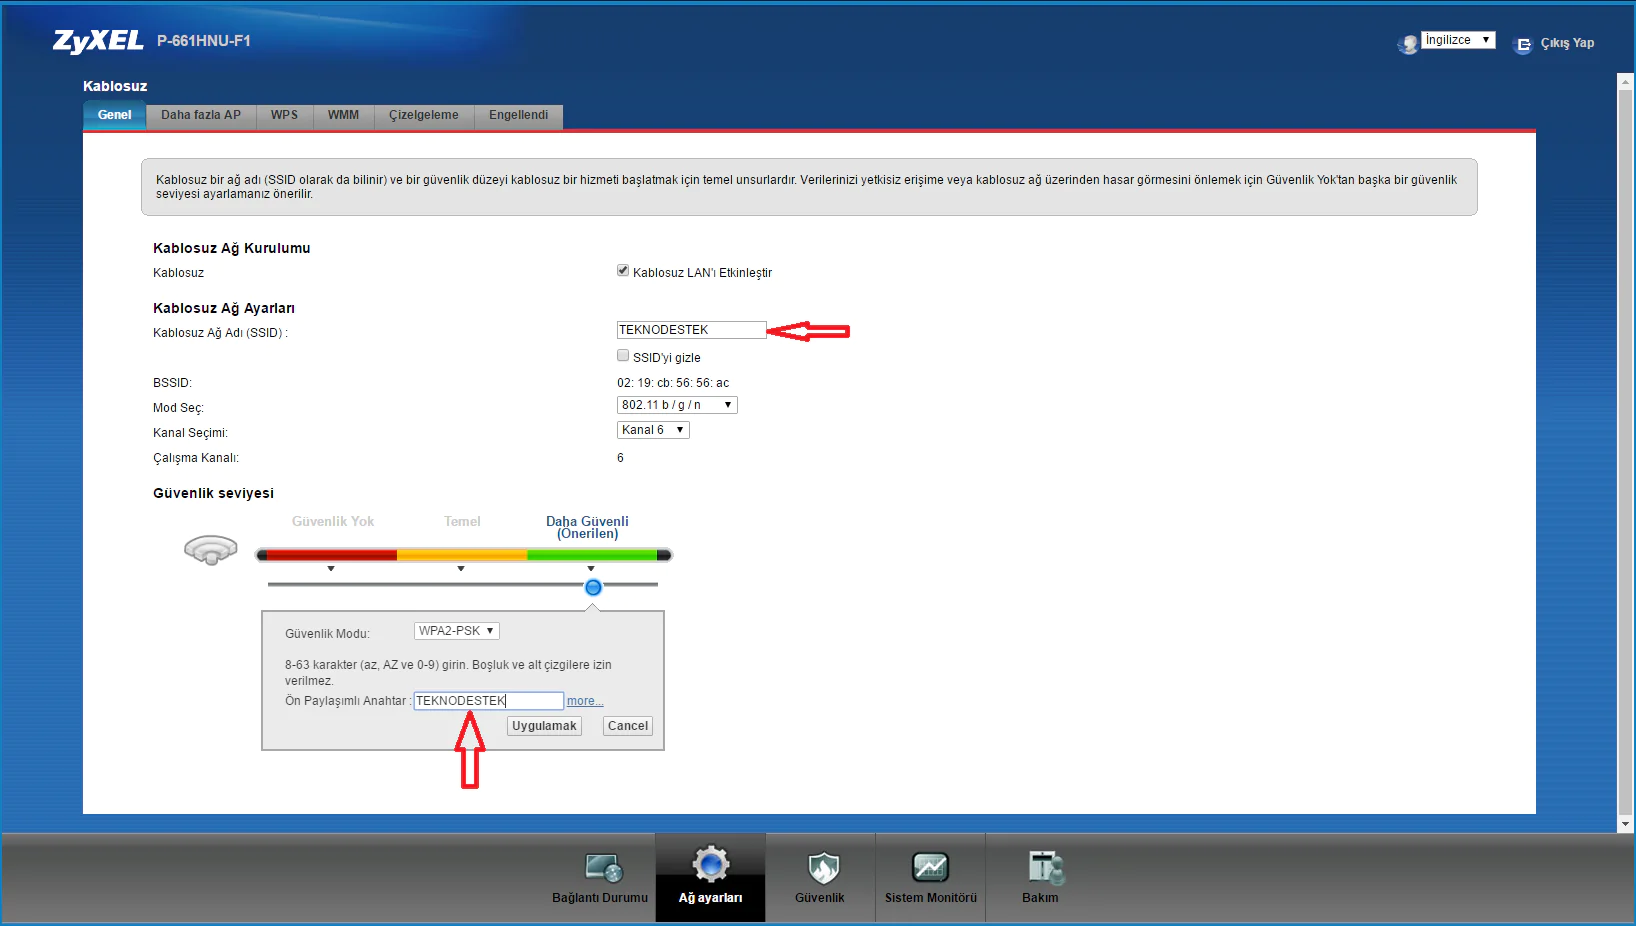Open the more... link near the key field
The height and width of the screenshot is (926, 1636).
click(x=584, y=700)
